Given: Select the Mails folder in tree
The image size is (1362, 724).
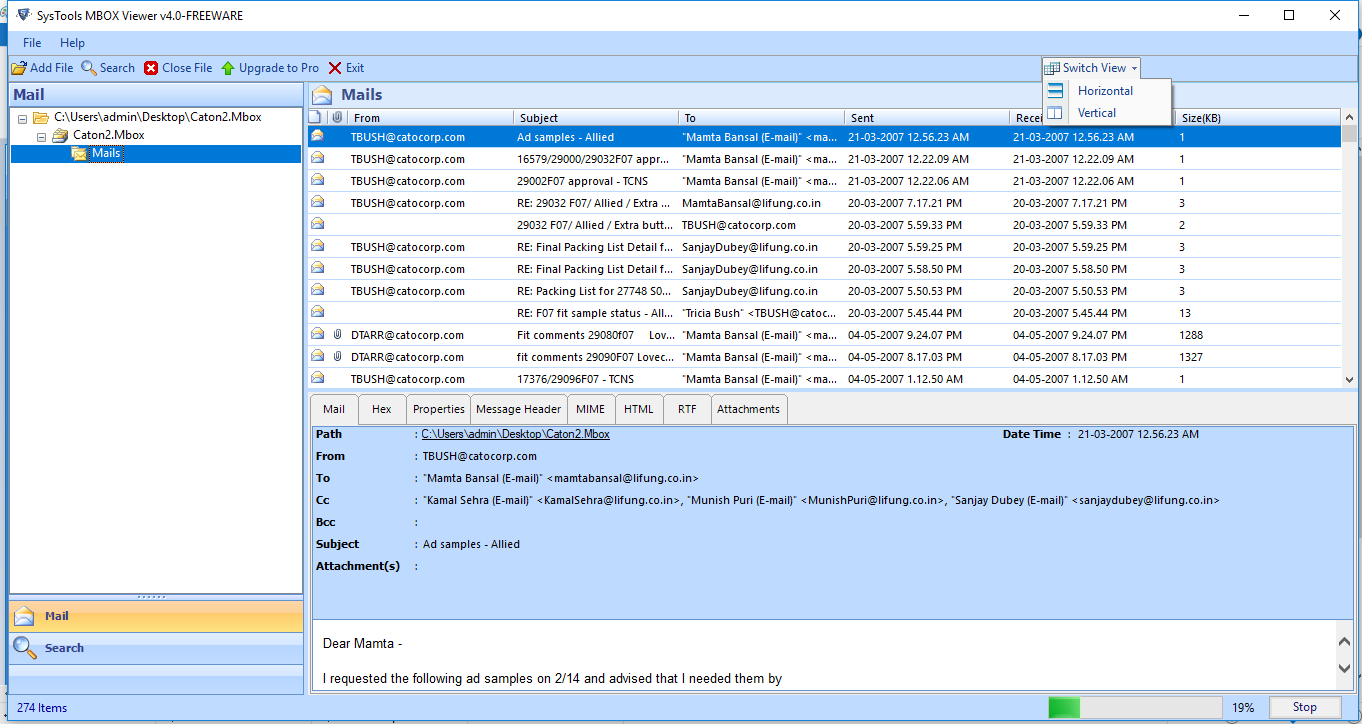Looking at the screenshot, I should click(105, 154).
